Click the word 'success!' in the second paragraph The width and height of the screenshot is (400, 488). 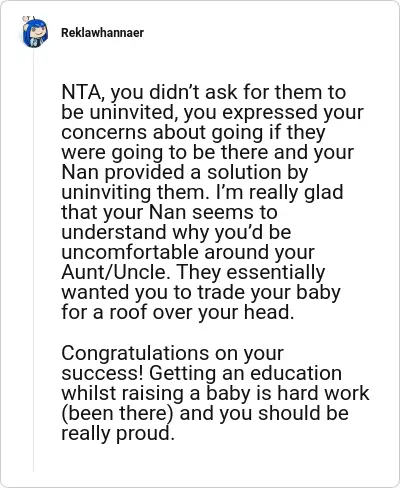[103, 373]
